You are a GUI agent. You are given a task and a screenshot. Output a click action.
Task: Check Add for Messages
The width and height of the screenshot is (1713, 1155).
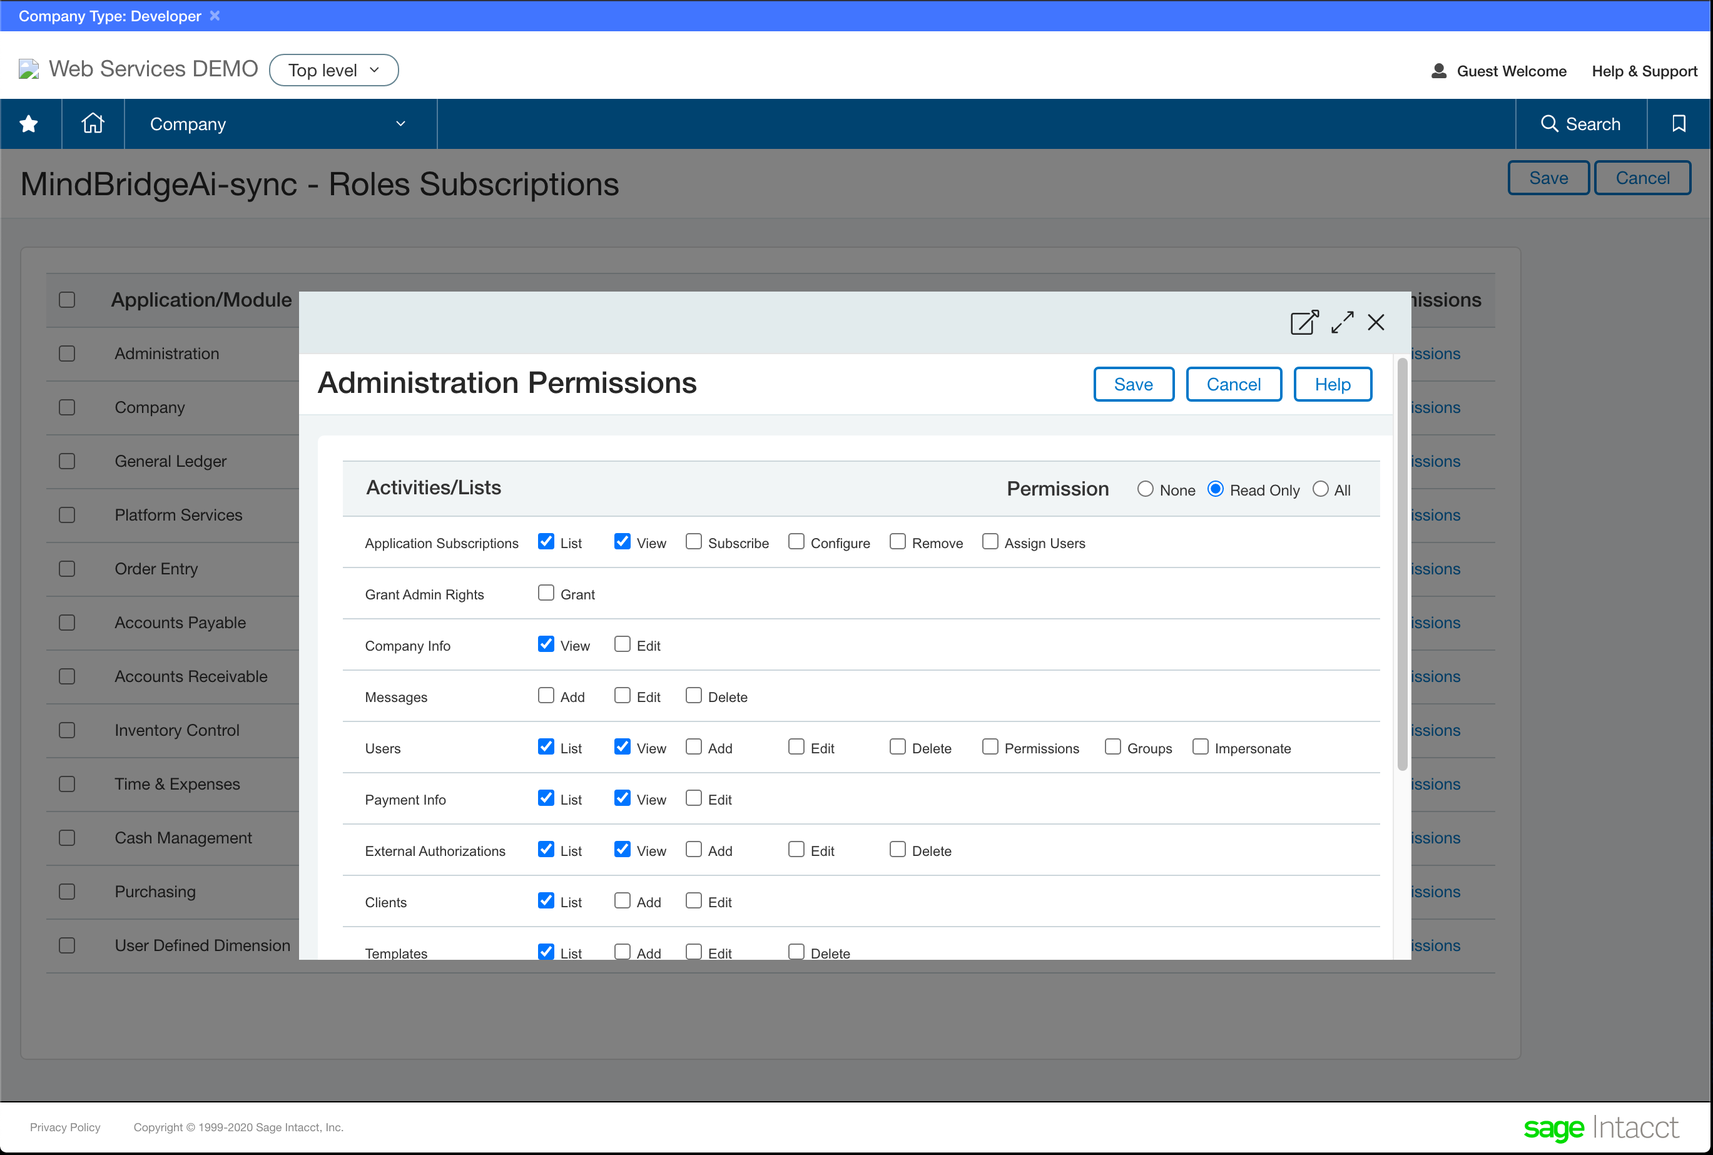tap(546, 695)
